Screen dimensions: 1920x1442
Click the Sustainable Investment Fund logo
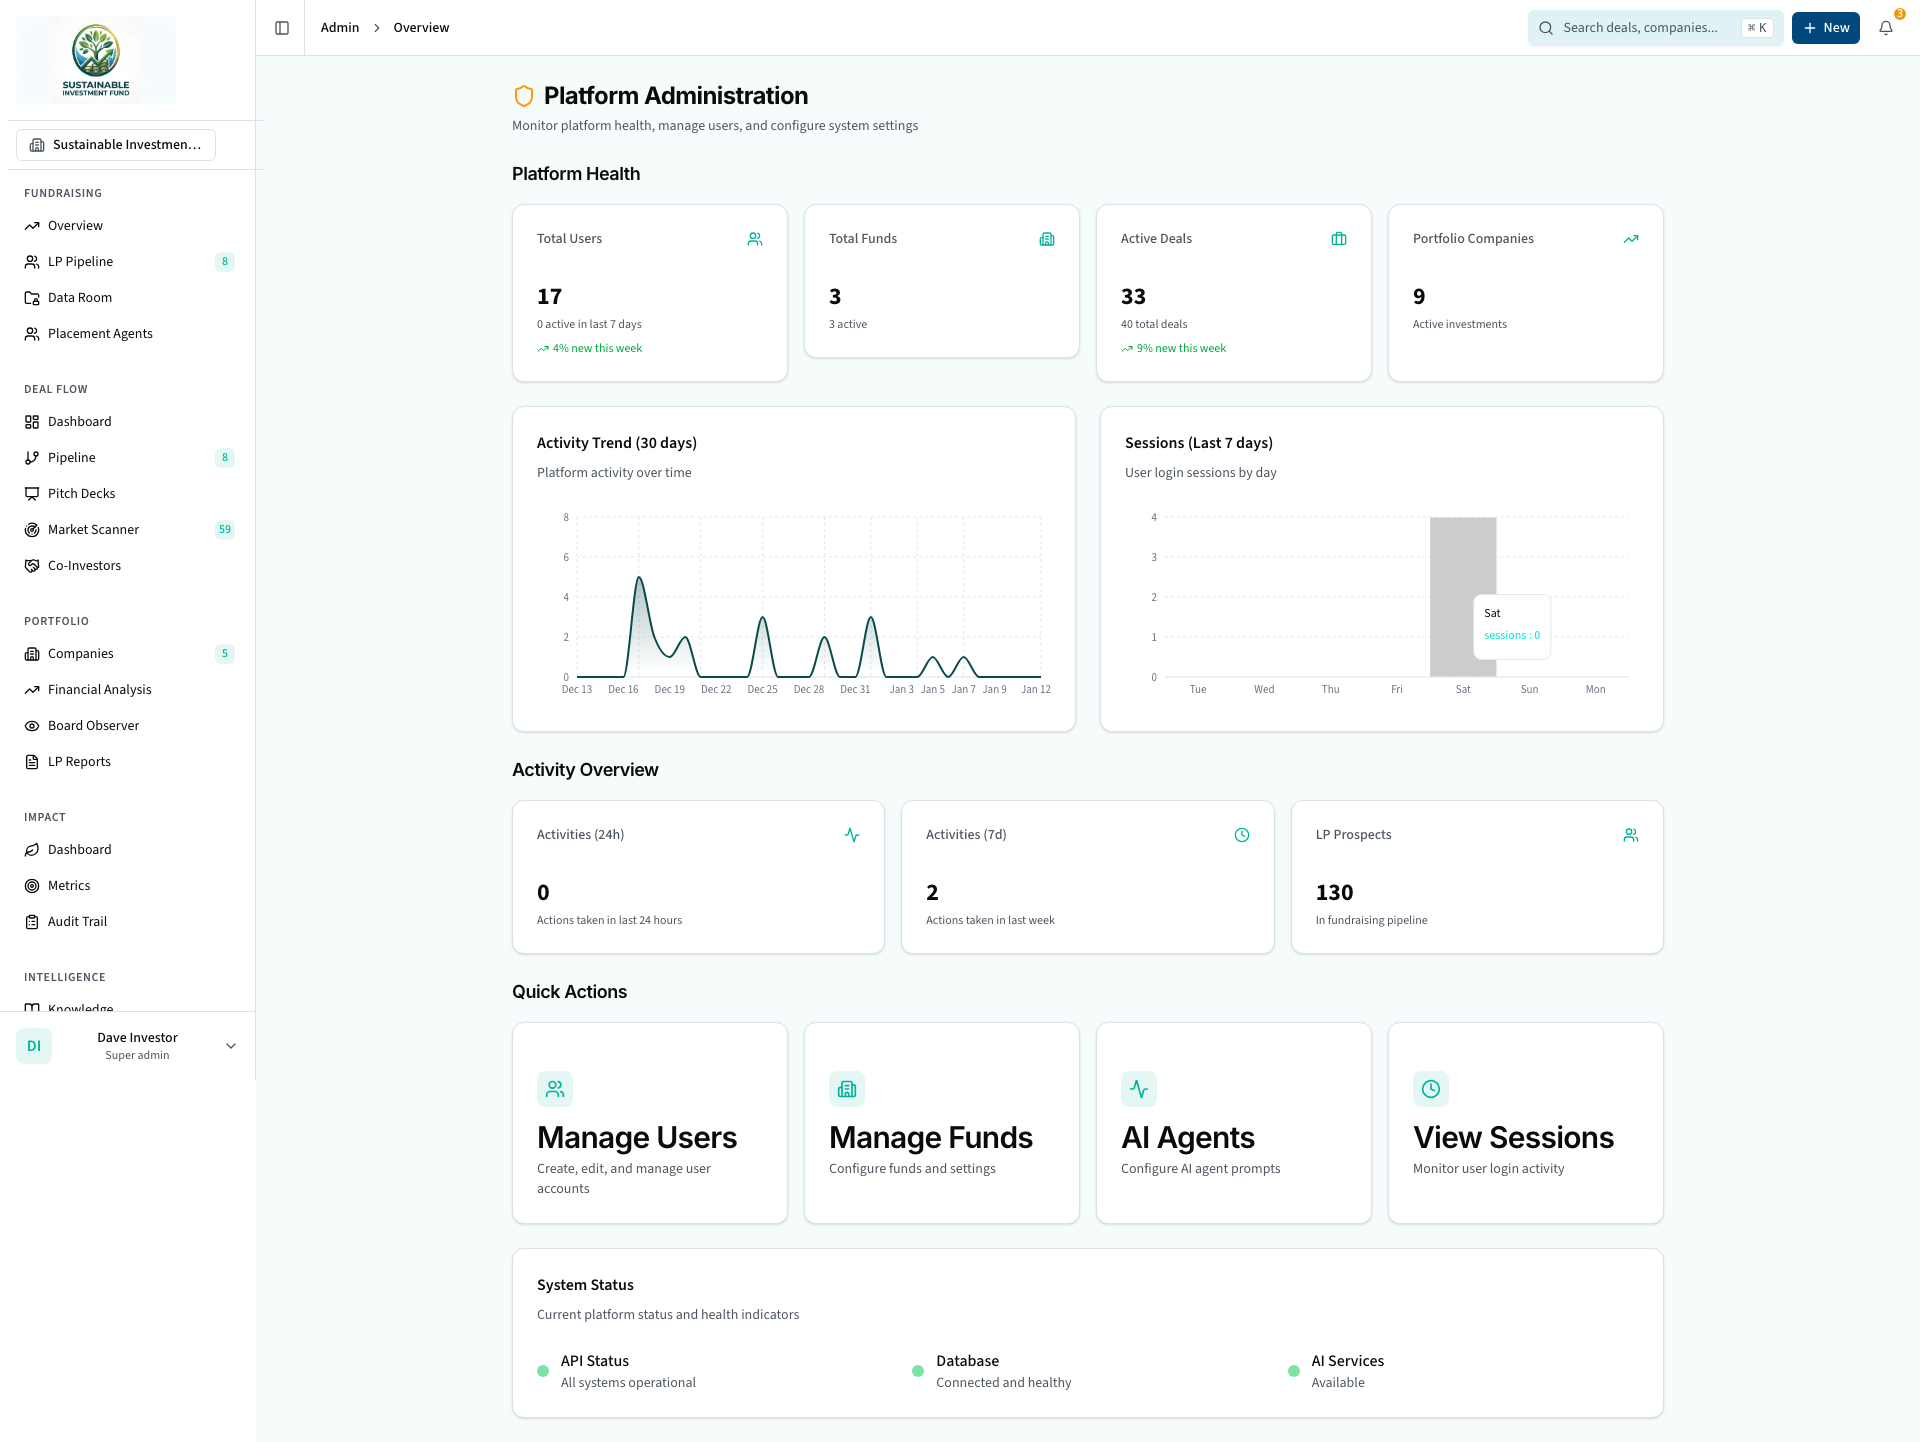point(96,60)
